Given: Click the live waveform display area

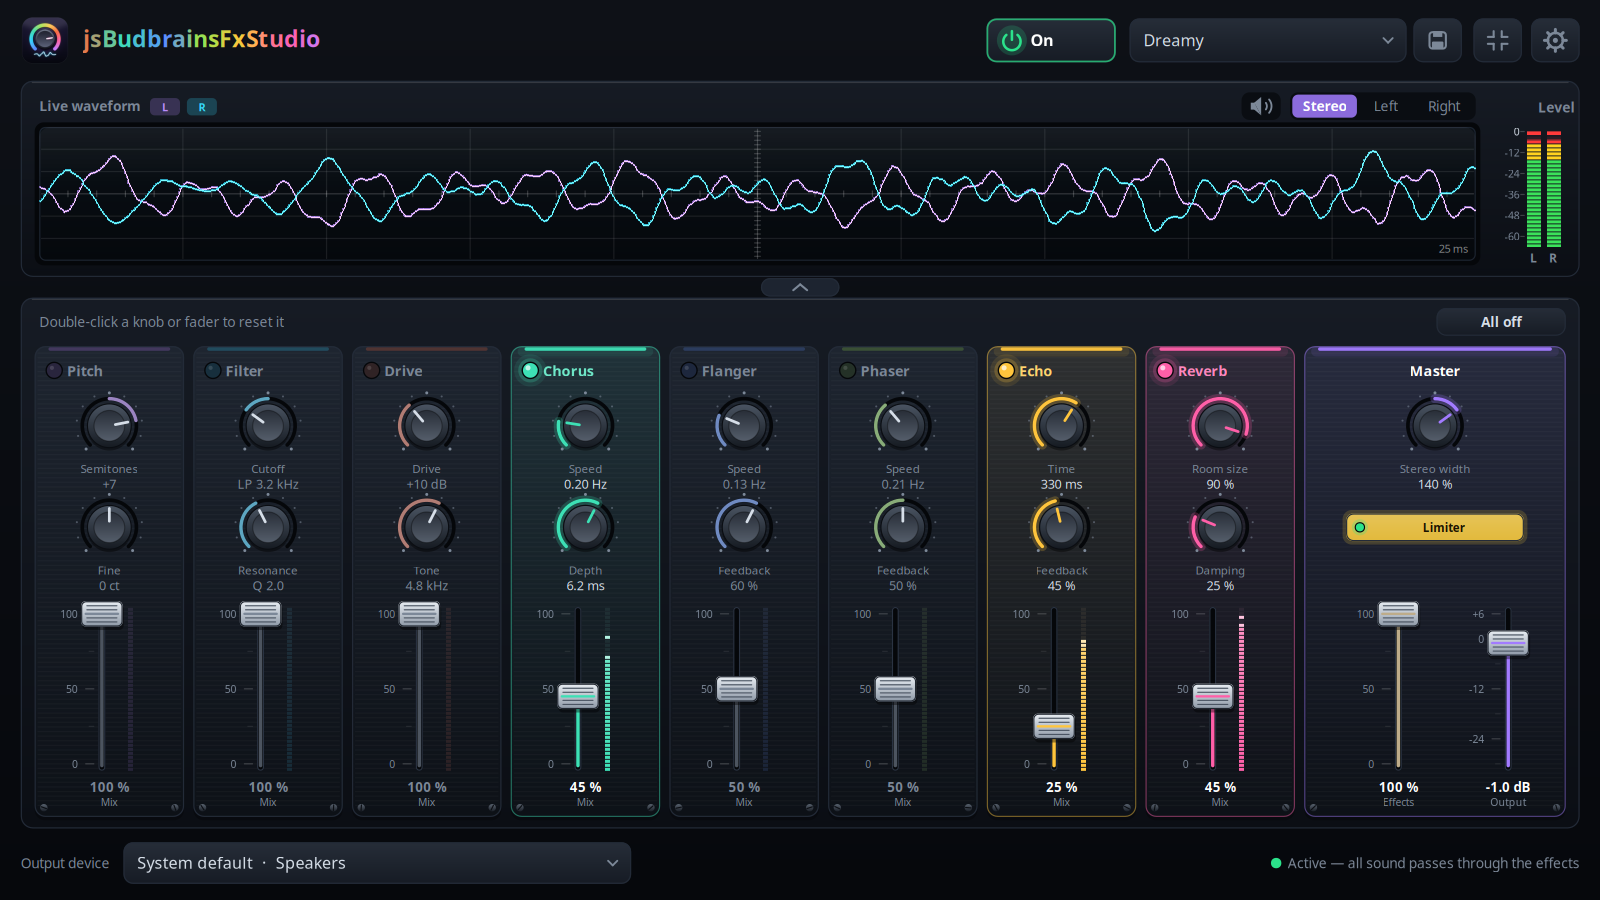Looking at the screenshot, I should pyautogui.click(x=757, y=193).
